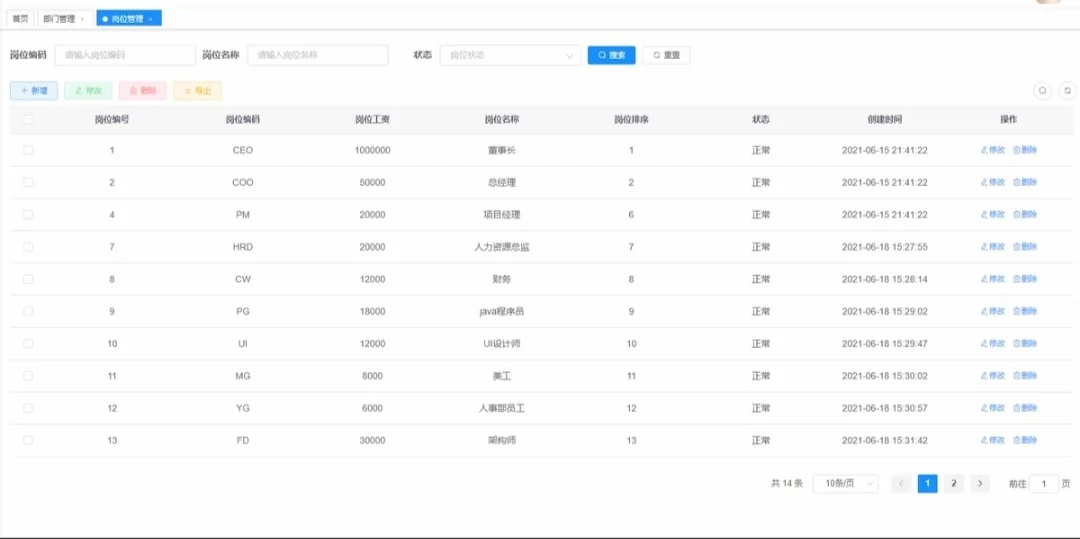Edit the HRD row via 修改
1080x539 pixels.
click(x=993, y=246)
